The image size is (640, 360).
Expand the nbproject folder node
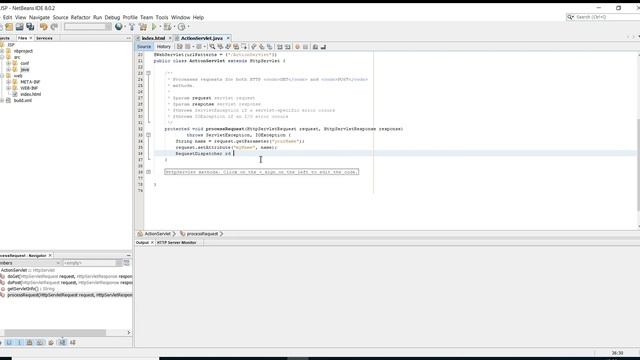click(x=2, y=51)
